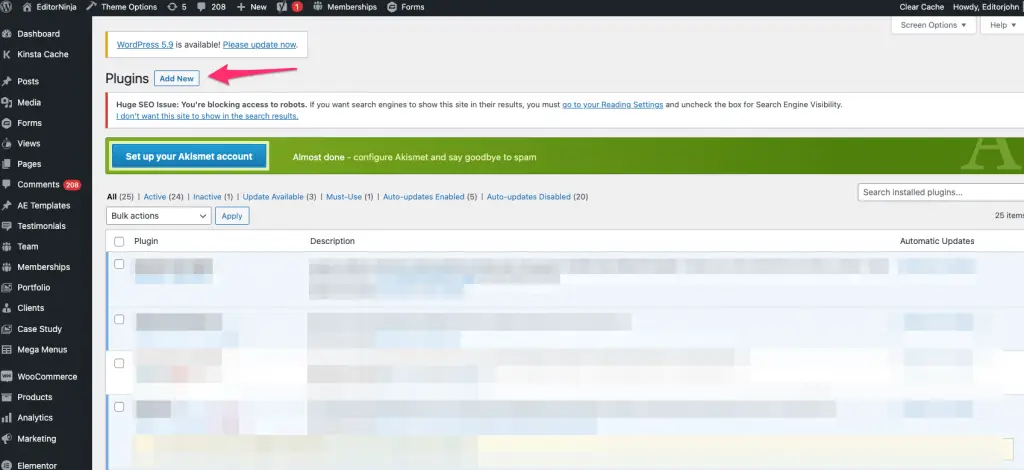The image size is (1024, 470).
Task: Sort by the Plugin column header
Action: click(146, 241)
